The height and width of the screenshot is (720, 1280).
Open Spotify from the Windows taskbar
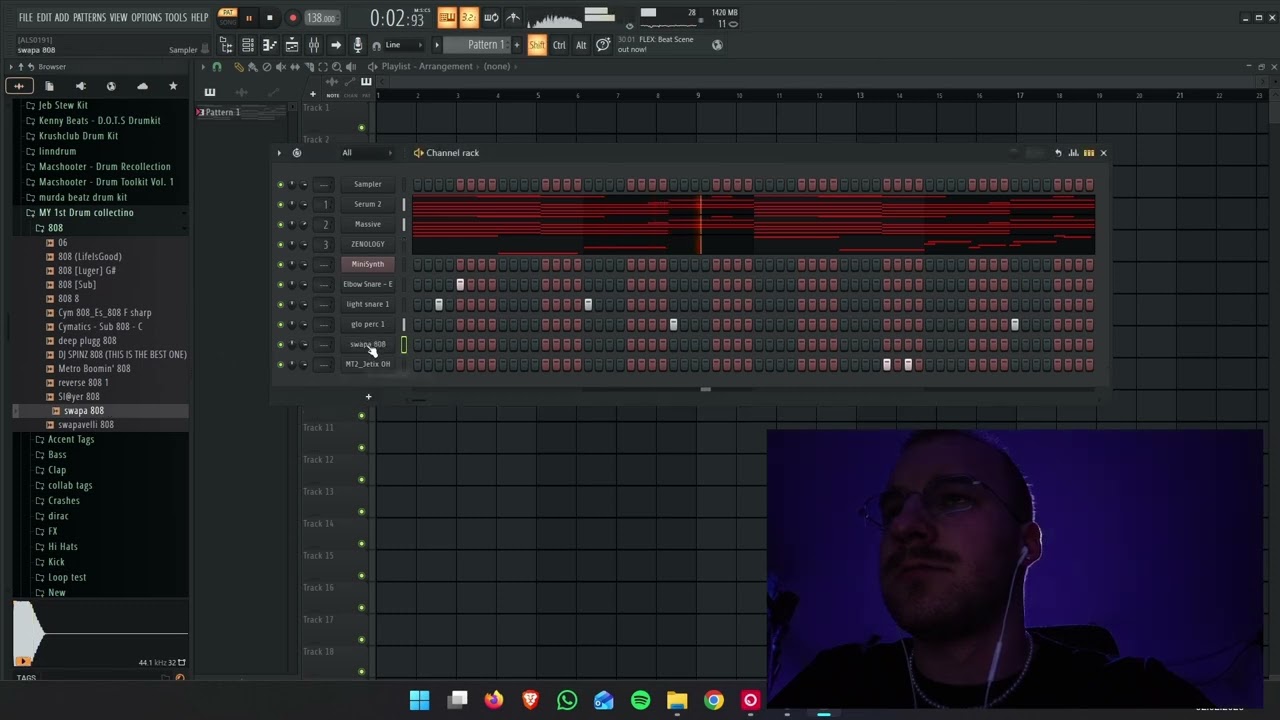click(640, 700)
